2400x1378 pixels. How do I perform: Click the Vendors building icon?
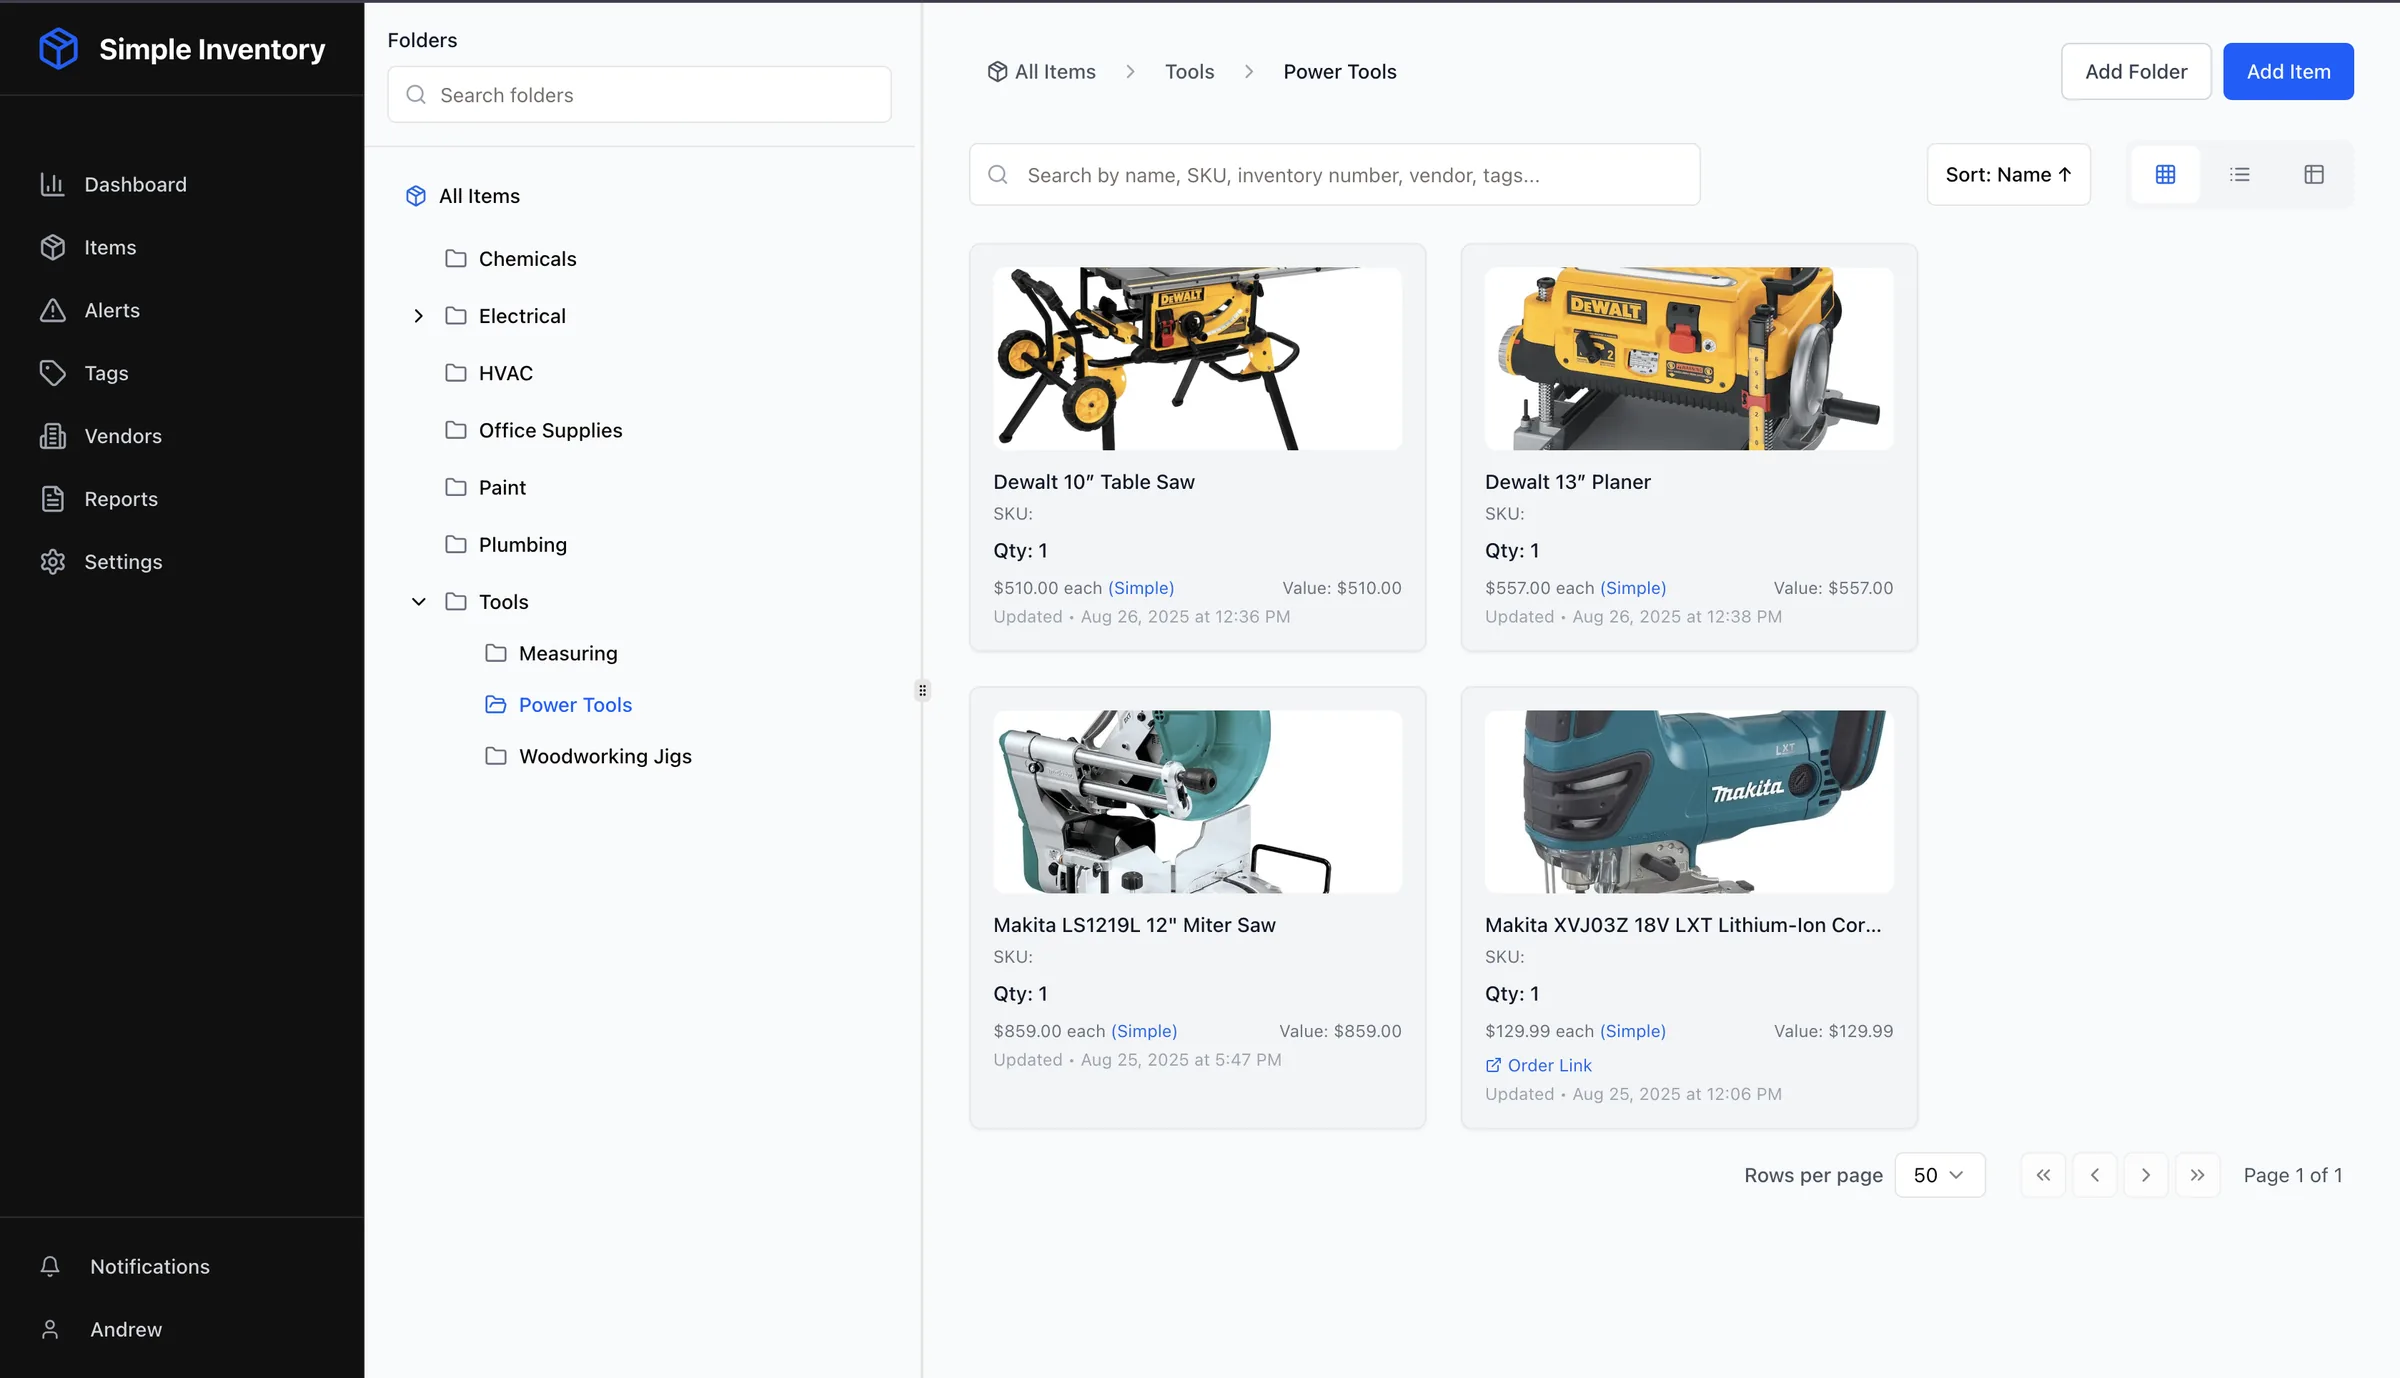52,436
